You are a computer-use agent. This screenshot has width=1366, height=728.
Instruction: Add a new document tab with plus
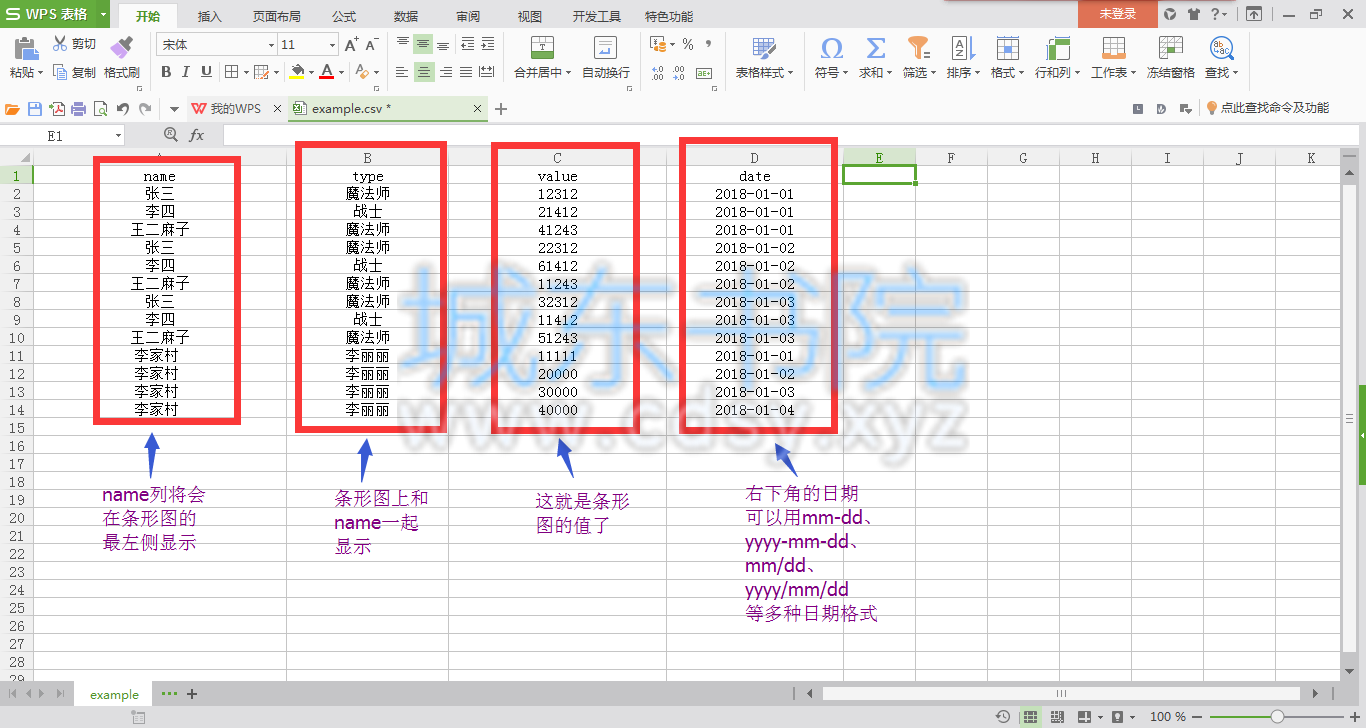[x=501, y=109]
